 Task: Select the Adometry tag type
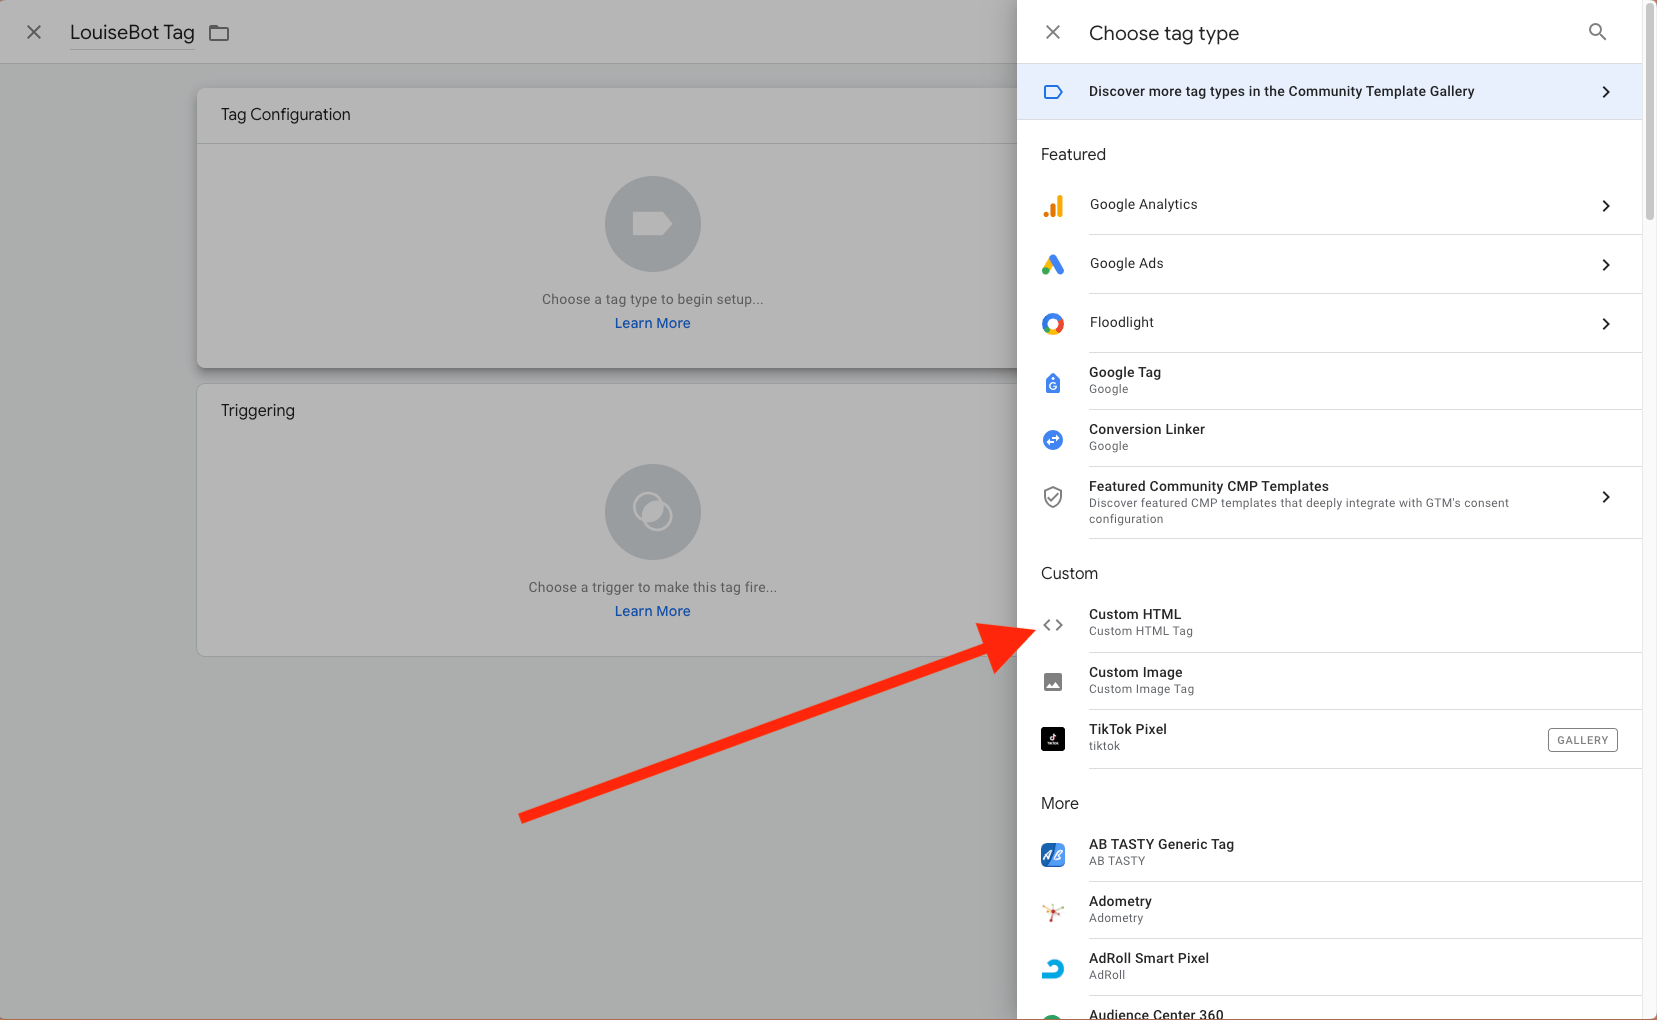tap(1329, 910)
